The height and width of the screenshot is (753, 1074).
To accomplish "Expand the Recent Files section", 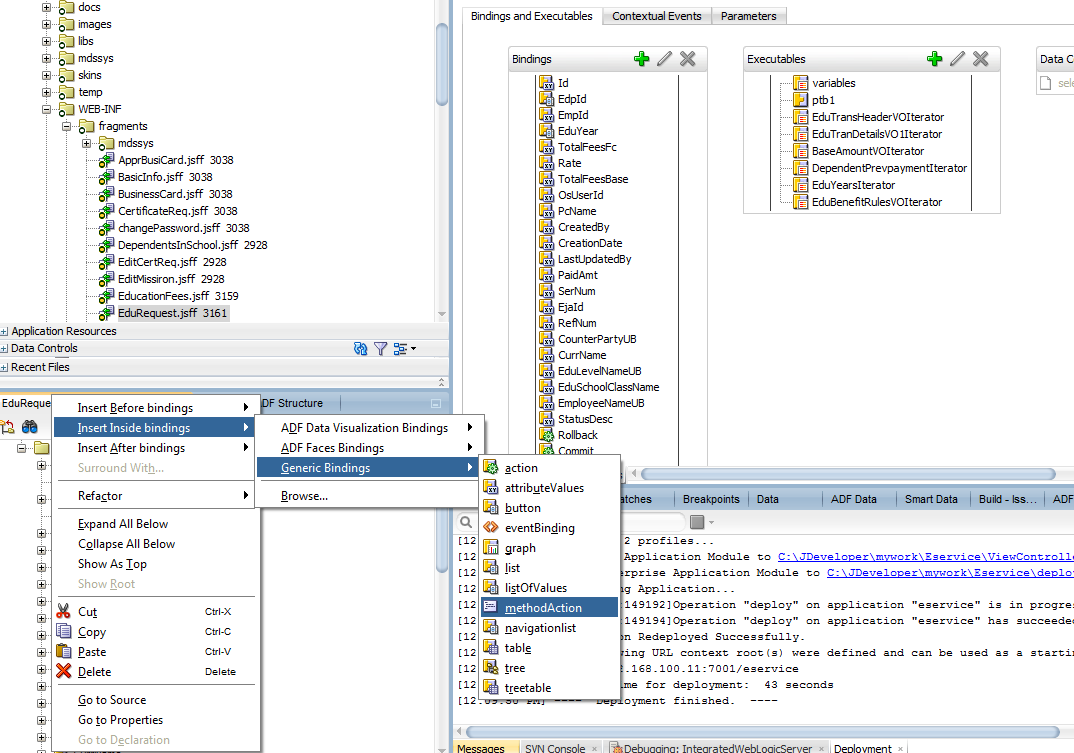I will pyautogui.click(x=5, y=367).
